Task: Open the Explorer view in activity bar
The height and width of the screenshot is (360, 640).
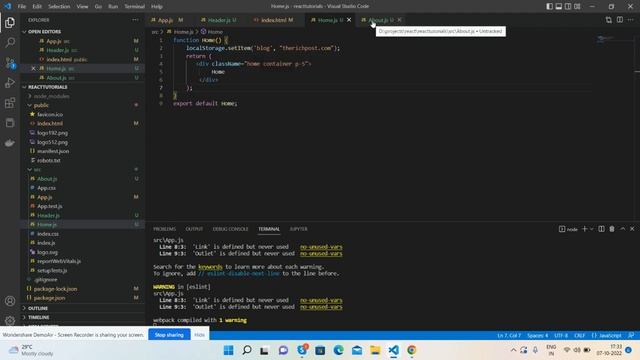Action: pos(10,22)
